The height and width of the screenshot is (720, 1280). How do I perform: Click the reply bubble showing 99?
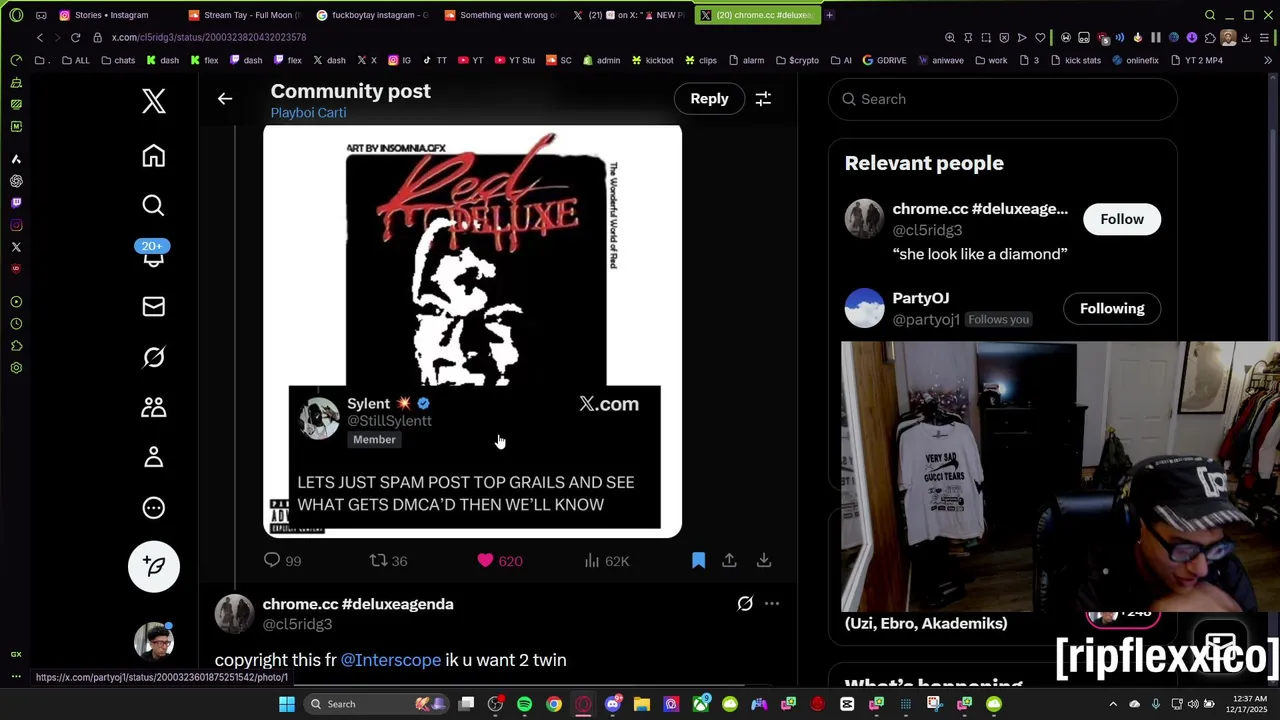tap(282, 561)
